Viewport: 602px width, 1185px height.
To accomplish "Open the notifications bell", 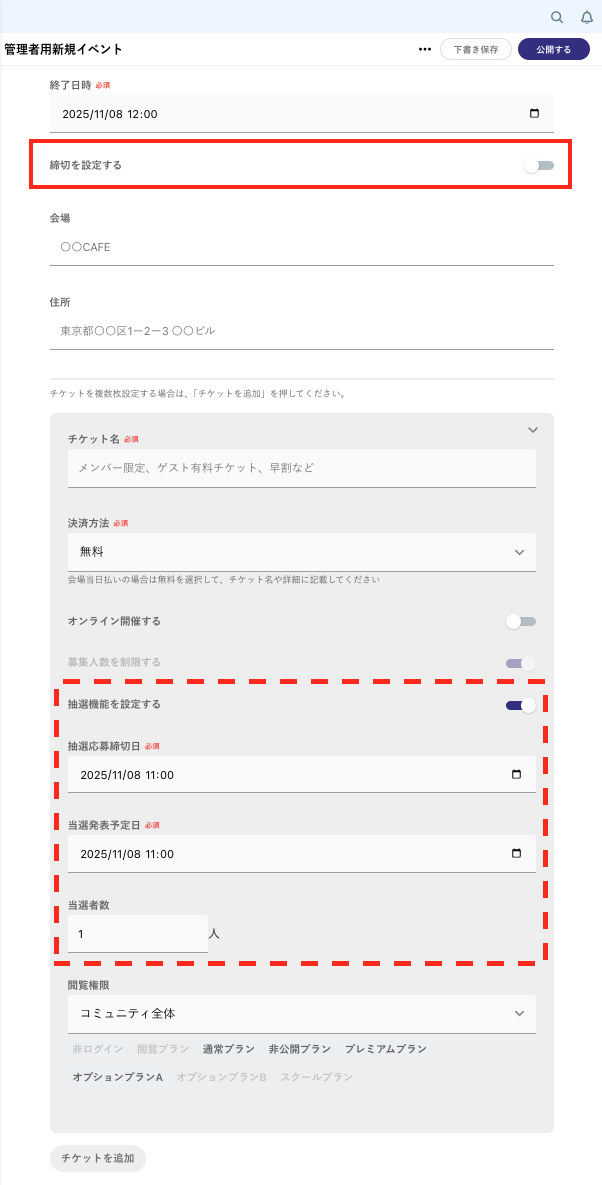I will click(x=587, y=17).
